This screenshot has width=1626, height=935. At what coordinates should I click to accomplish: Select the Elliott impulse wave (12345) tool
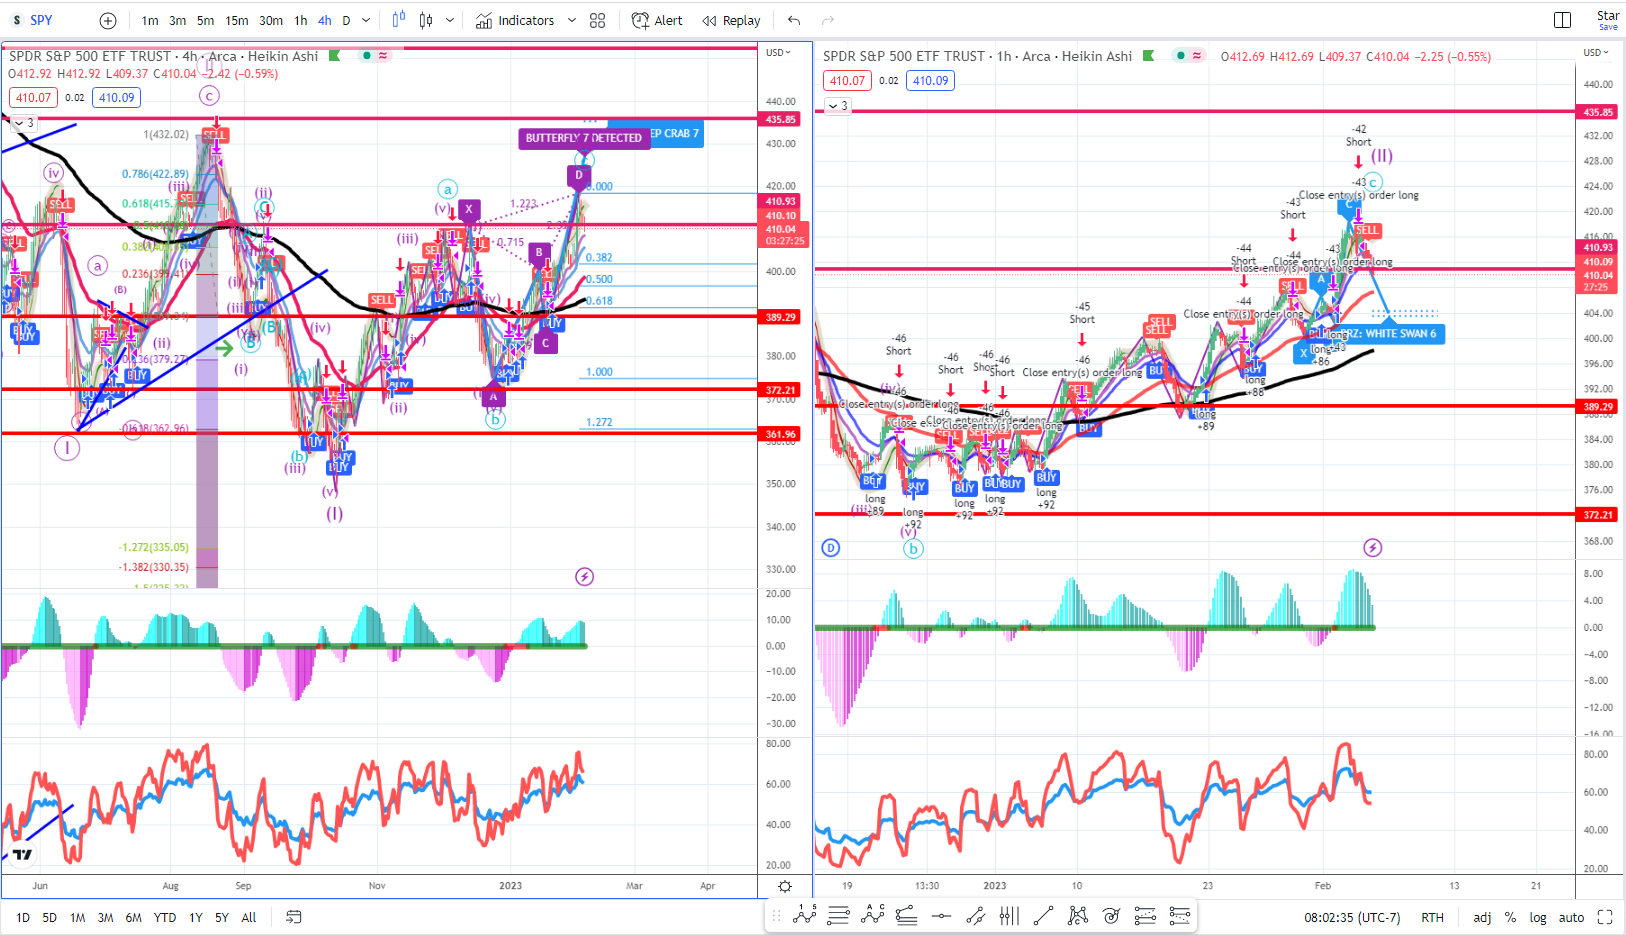[805, 915]
